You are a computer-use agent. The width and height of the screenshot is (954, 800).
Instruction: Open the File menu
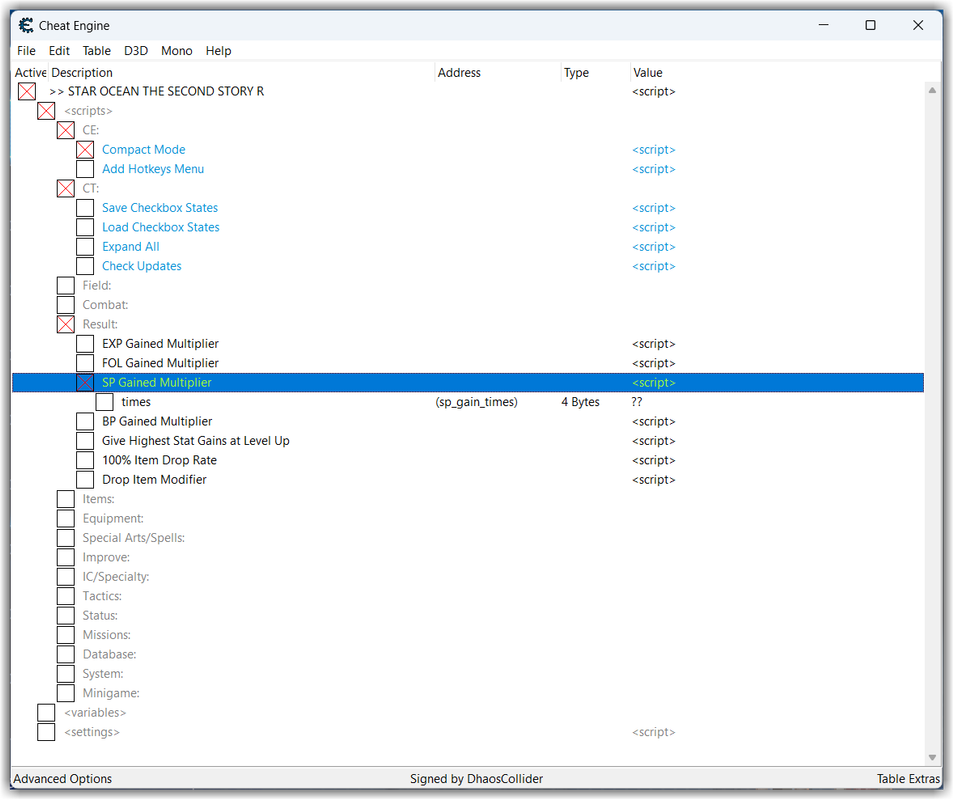(26, 51)
